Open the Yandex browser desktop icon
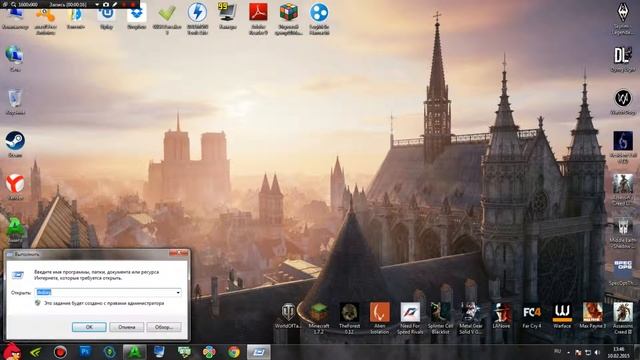 point(15,184)
